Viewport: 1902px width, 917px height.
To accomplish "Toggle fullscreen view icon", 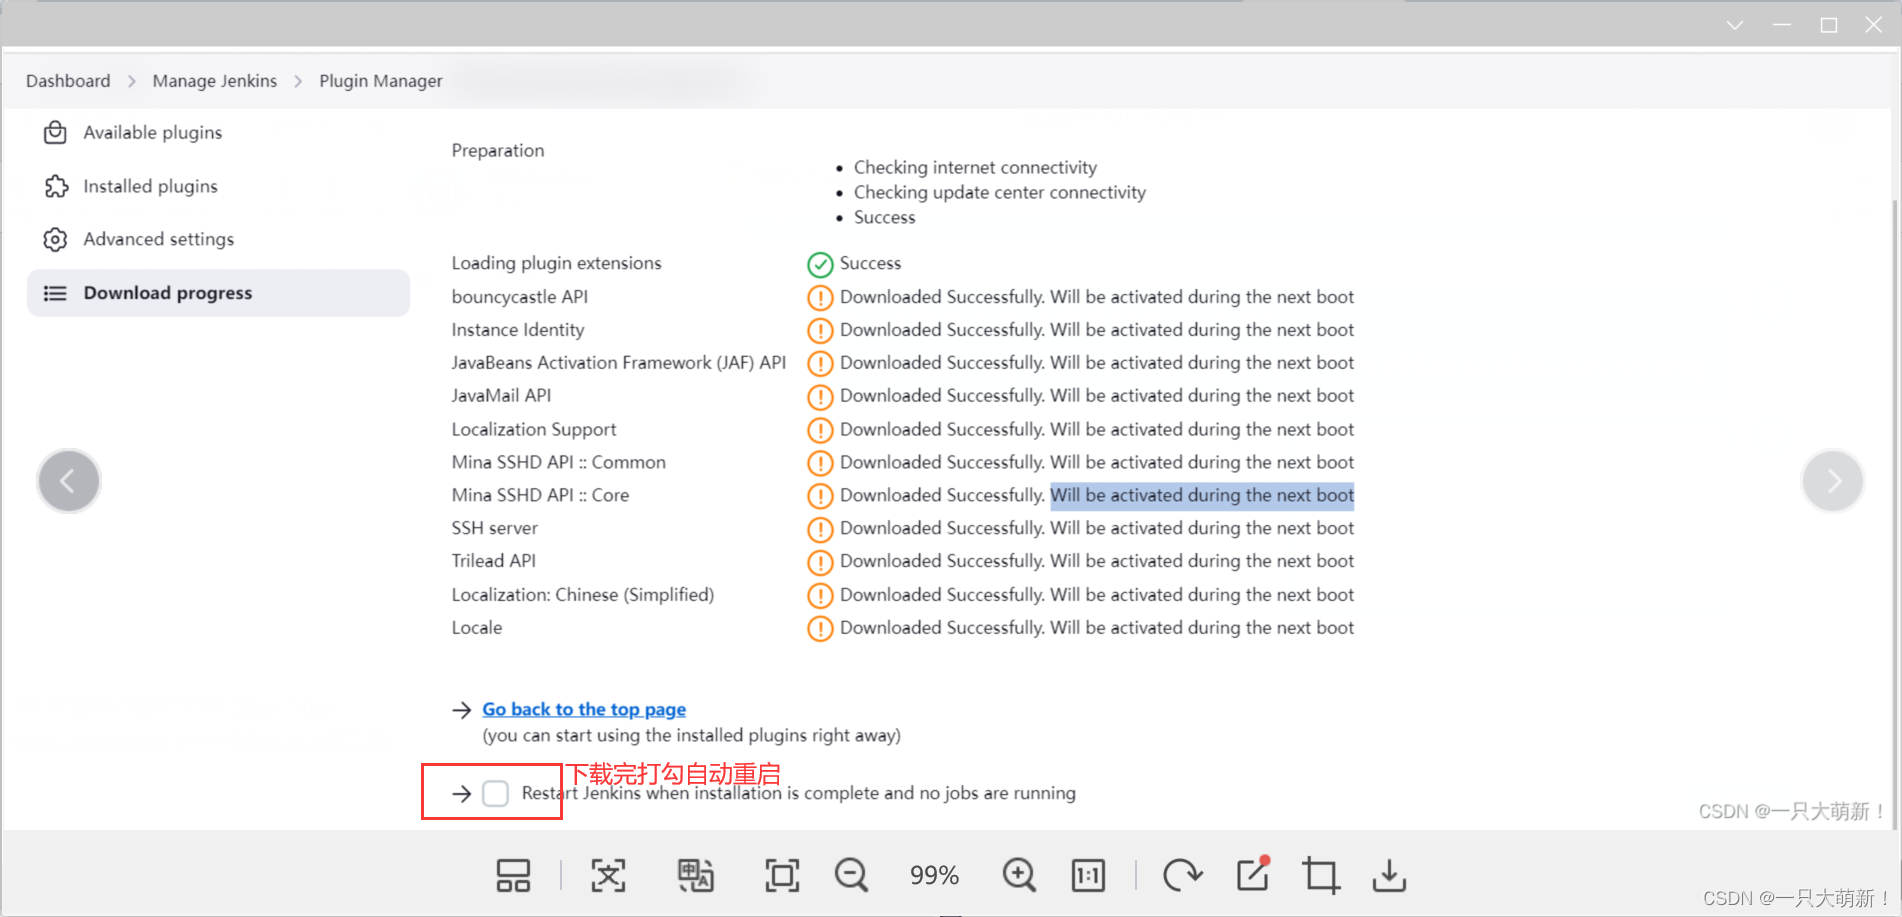I will (782, 876).
